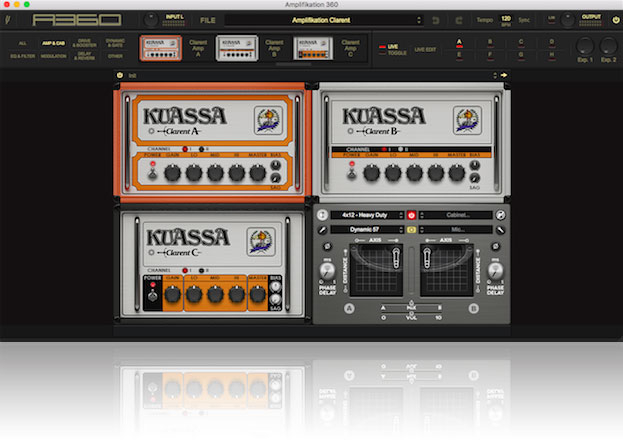Toggle the Clarent C power switch
623x442 pixels.
click(152, 294)
